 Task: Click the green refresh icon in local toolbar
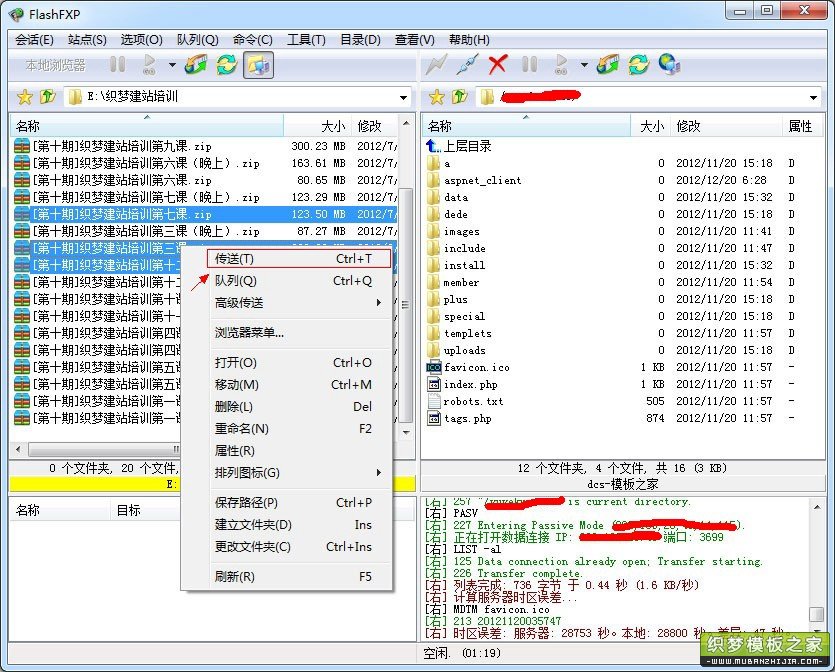(x=225, y=67)
